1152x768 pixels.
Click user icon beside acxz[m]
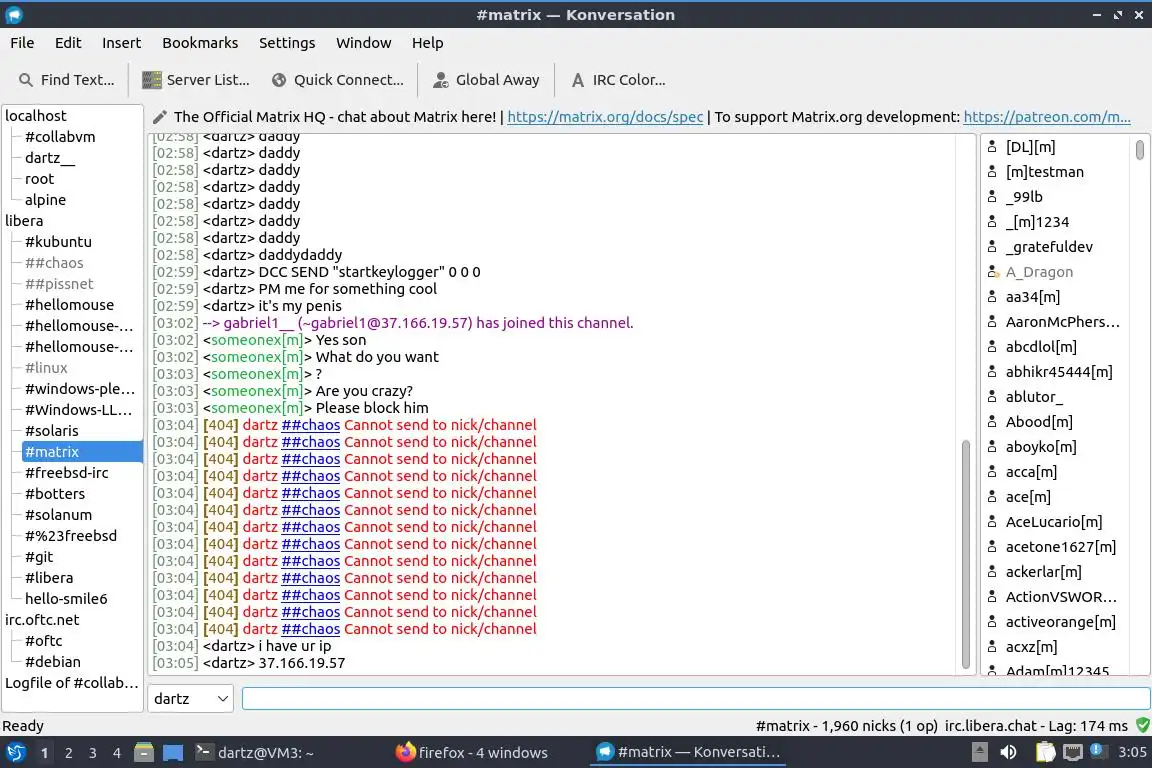992,647
